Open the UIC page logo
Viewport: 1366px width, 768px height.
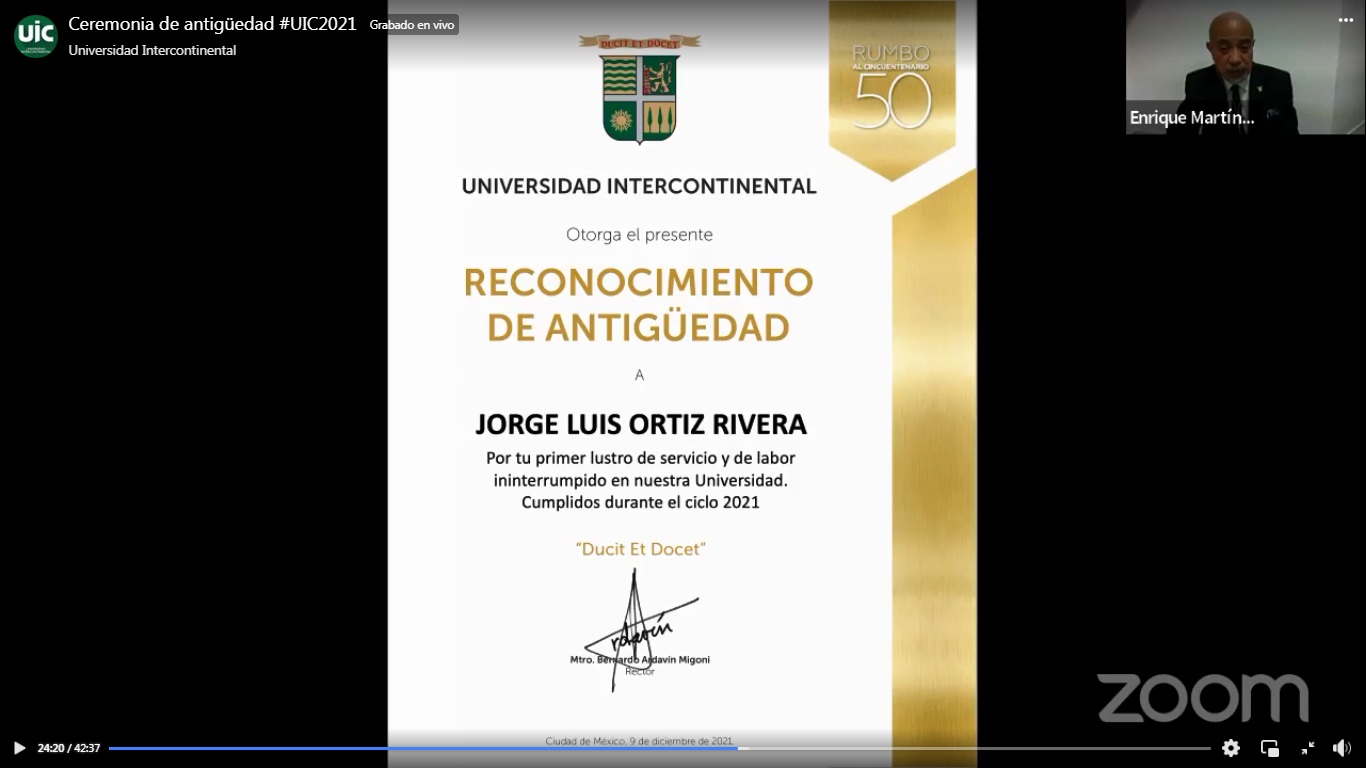click(x=36, y=36)
